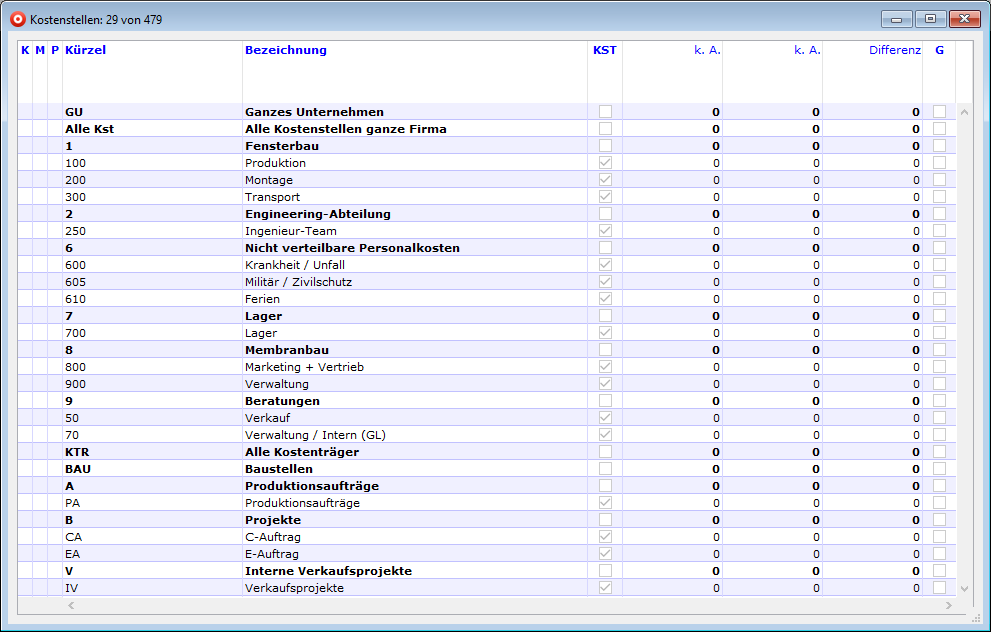Click horizontal scrollbar left arrow
This screenshot has height=632, width=991.
(71, 606)
